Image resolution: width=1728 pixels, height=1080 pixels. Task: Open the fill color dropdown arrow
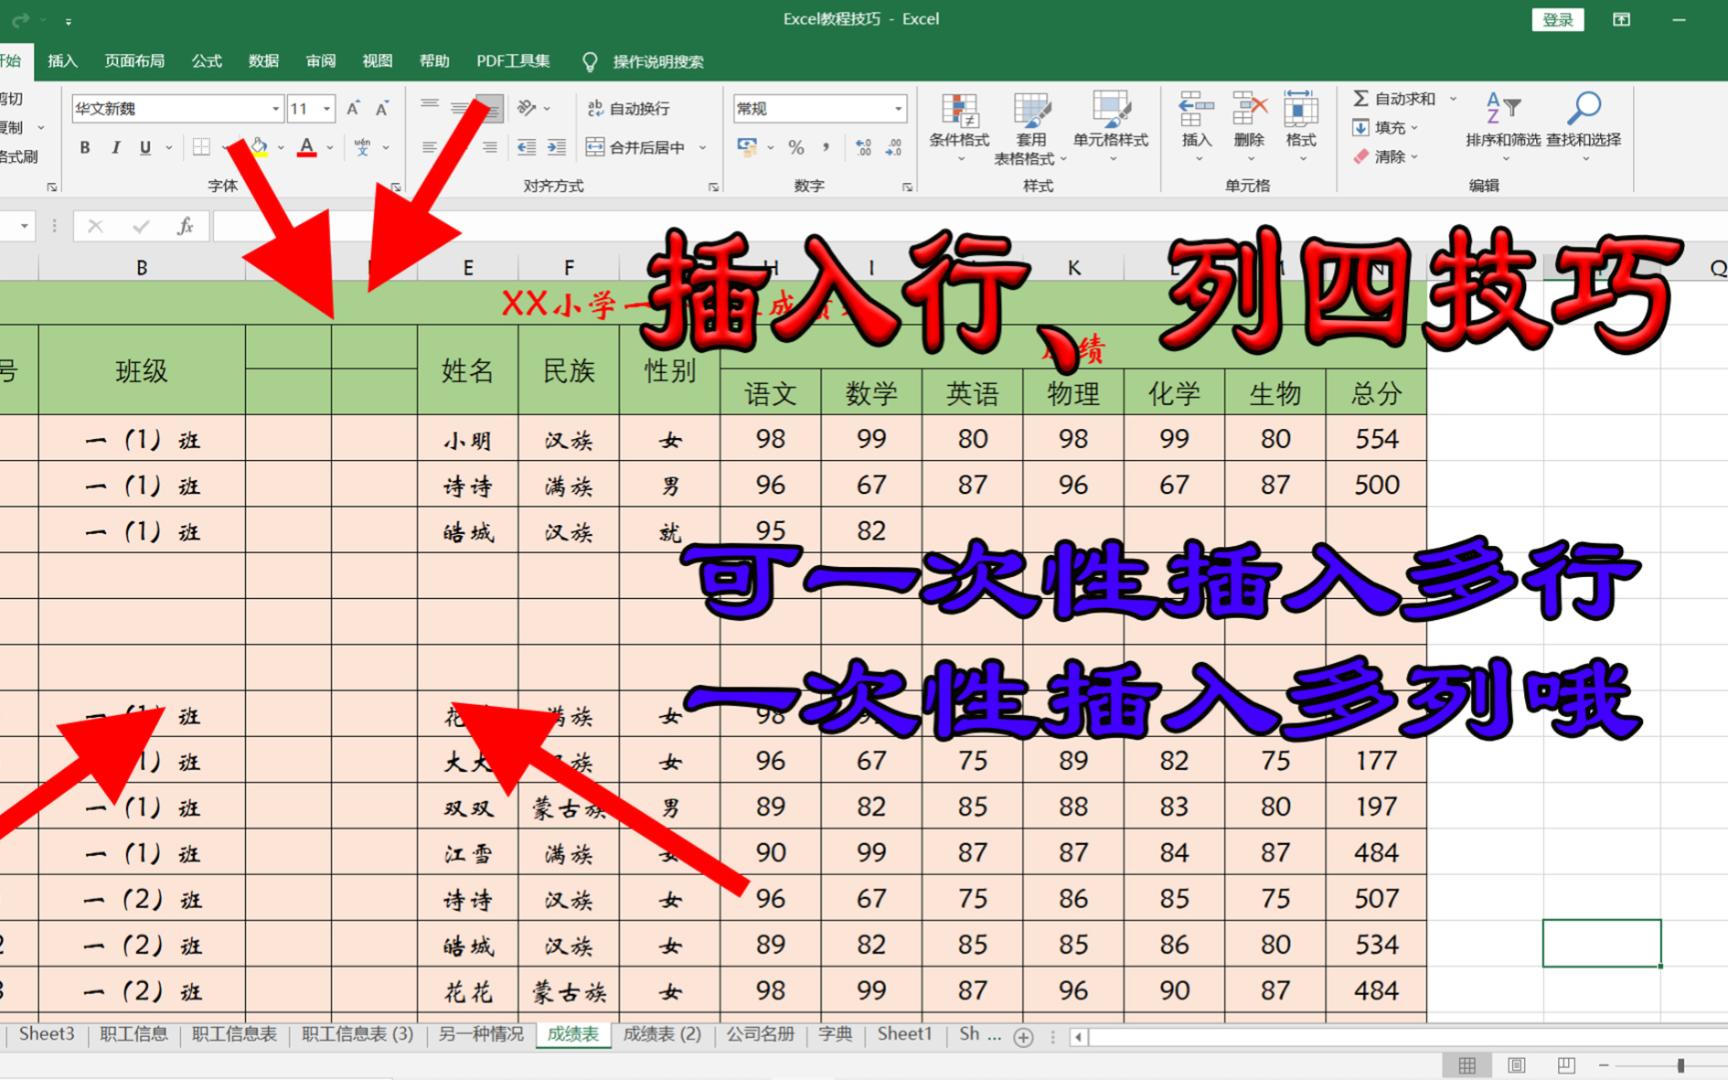(281, 148)
